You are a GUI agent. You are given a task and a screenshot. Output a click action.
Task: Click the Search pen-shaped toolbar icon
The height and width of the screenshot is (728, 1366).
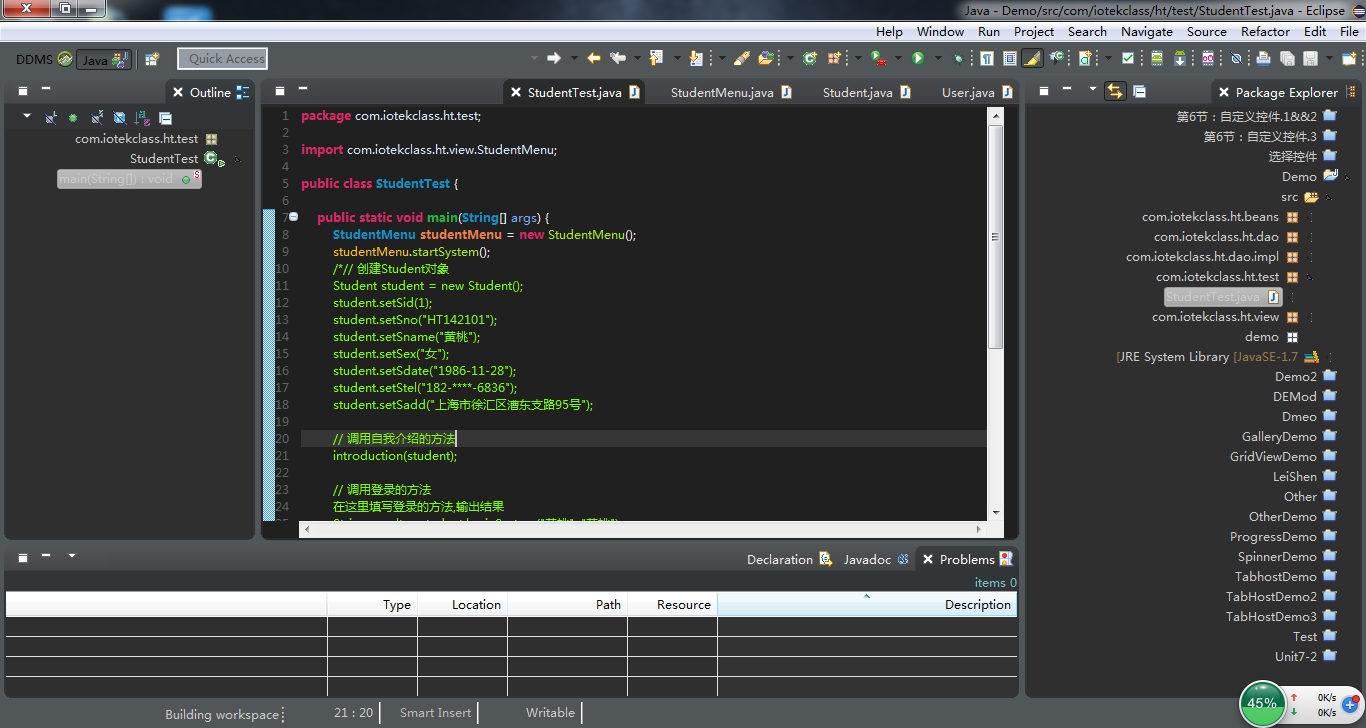click(742, 59)
